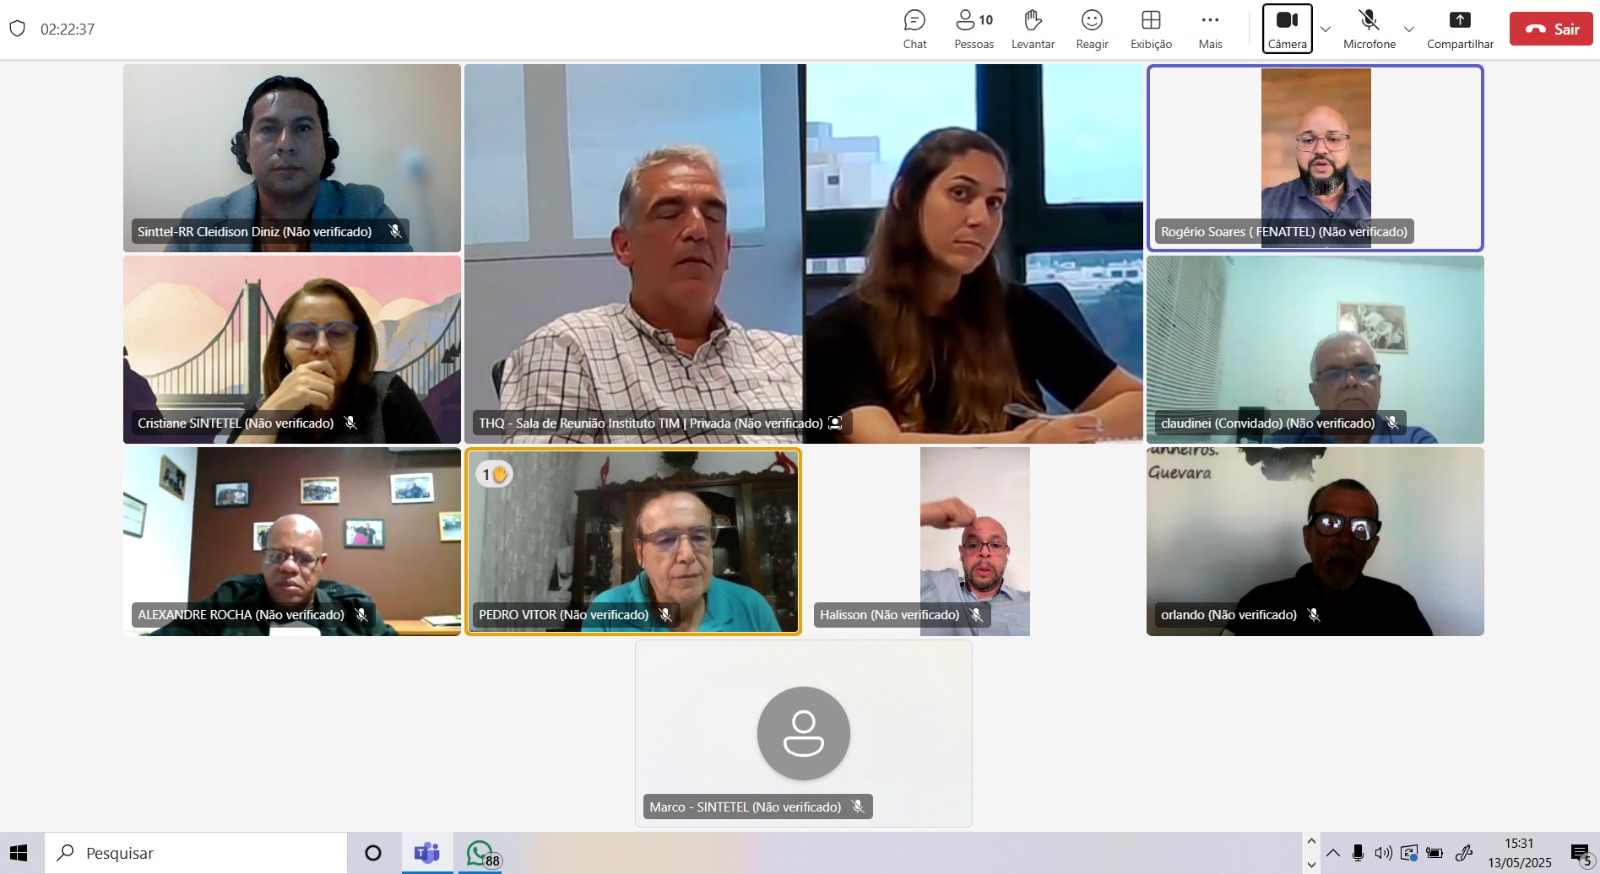
Task: Toggle the system volume icon in tray
Action: (x=1383, y=853)
